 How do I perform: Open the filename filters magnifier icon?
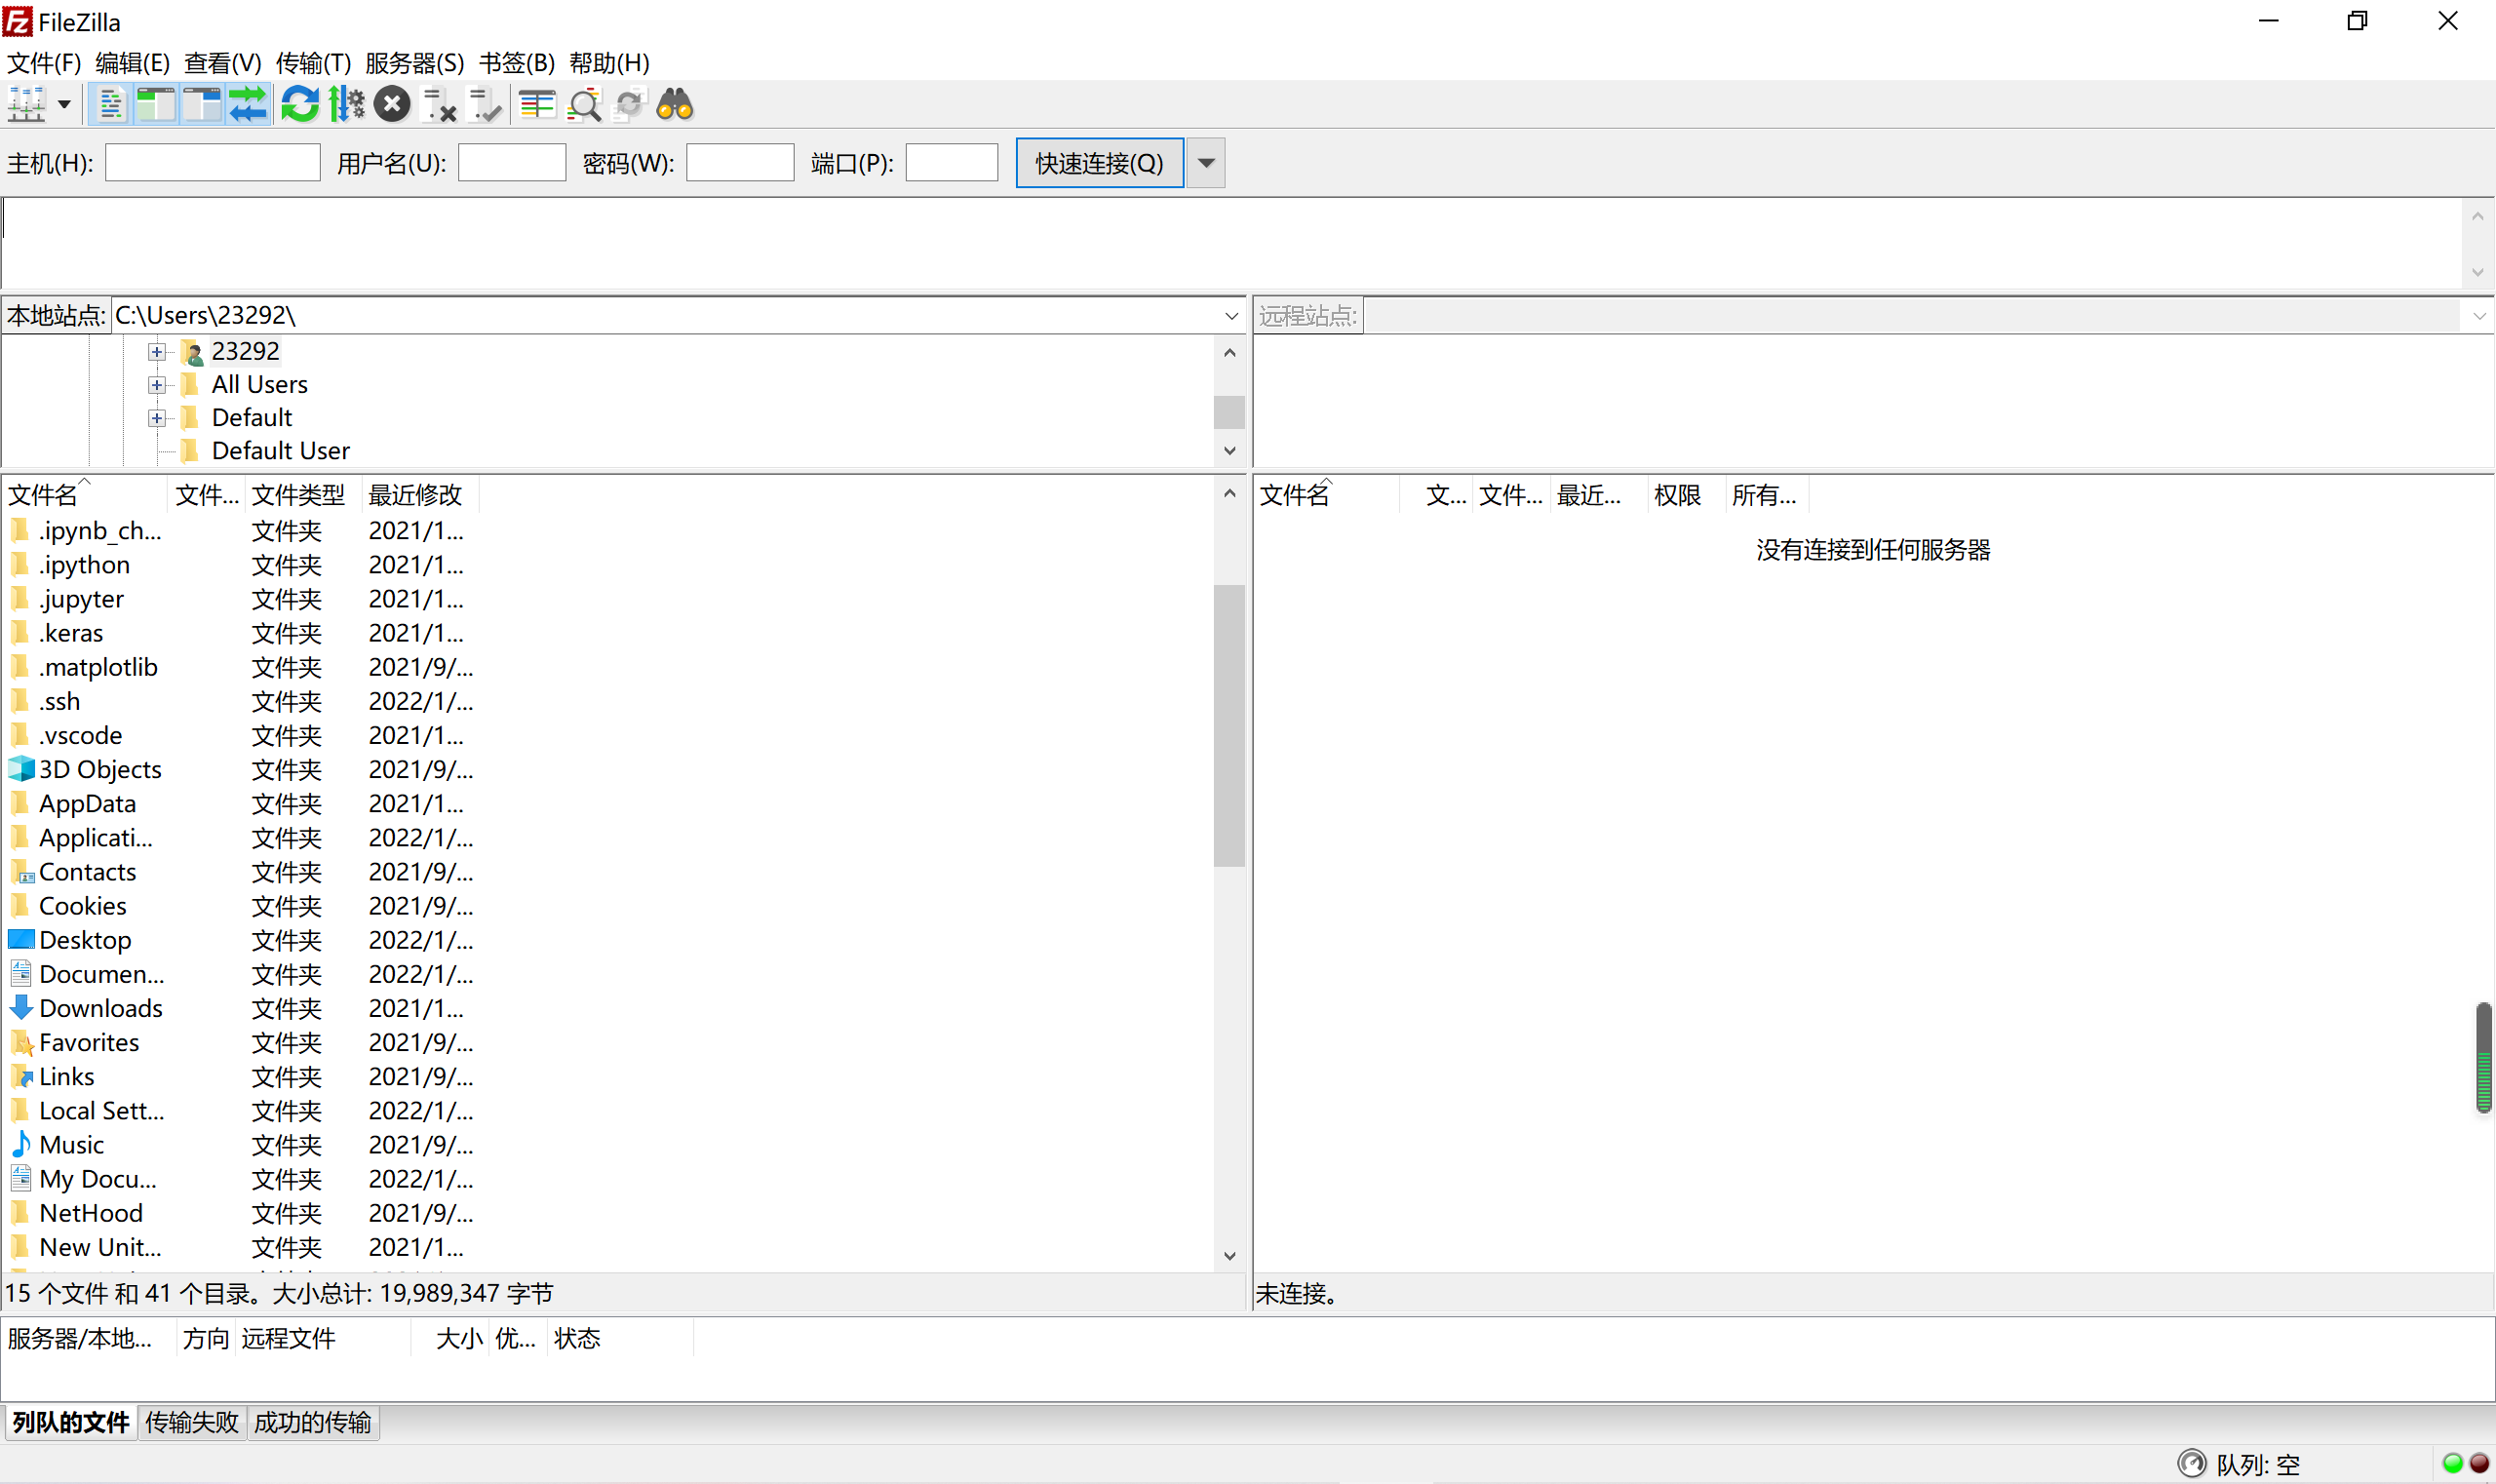coord(584,104)
